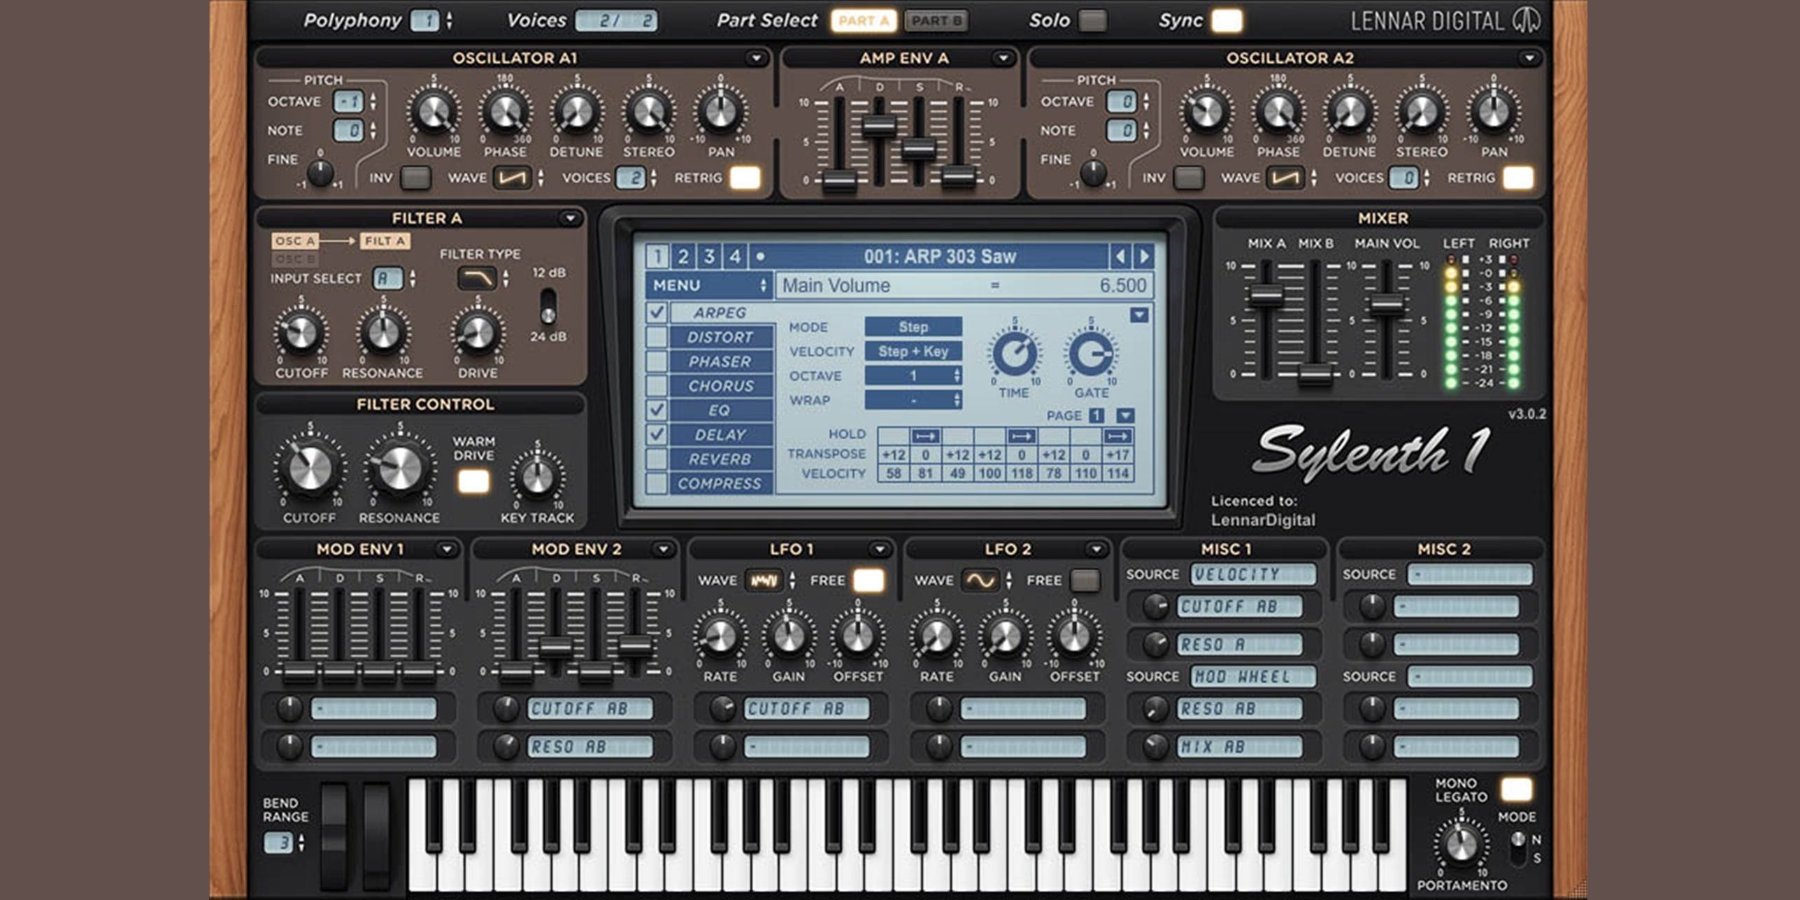Toggle LFO 1 Free button

[868, 580]
